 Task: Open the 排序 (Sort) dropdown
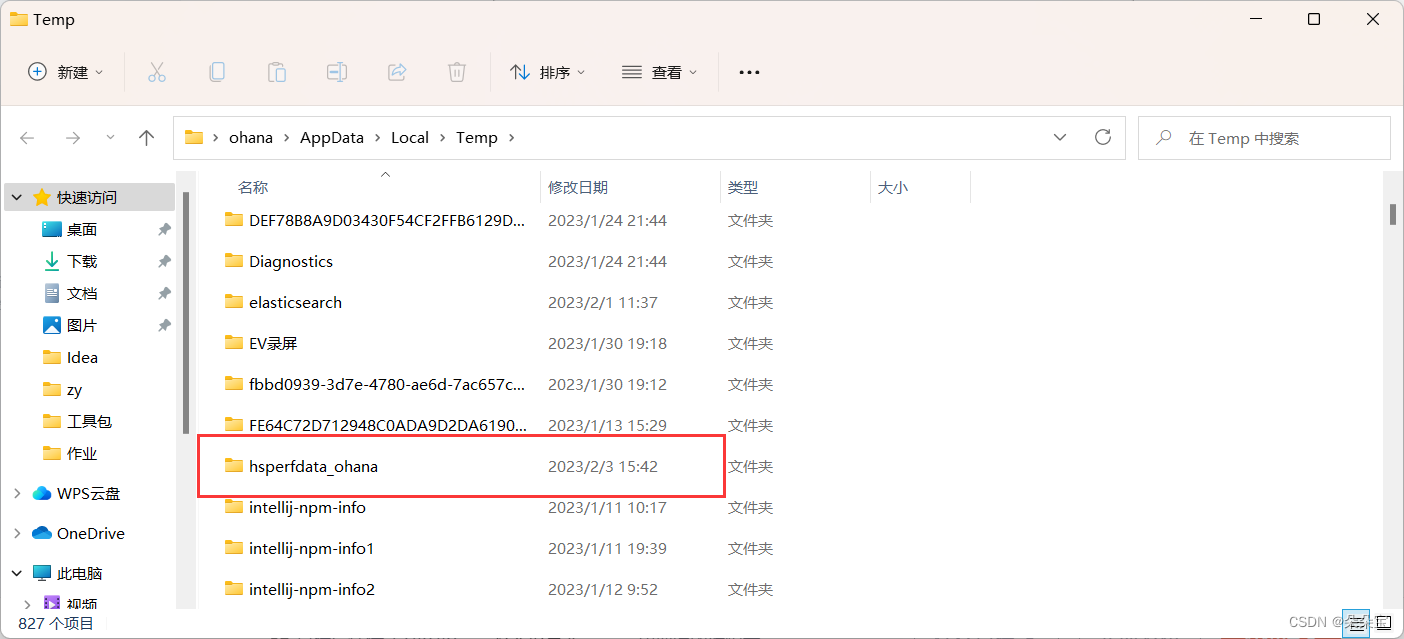548,72
